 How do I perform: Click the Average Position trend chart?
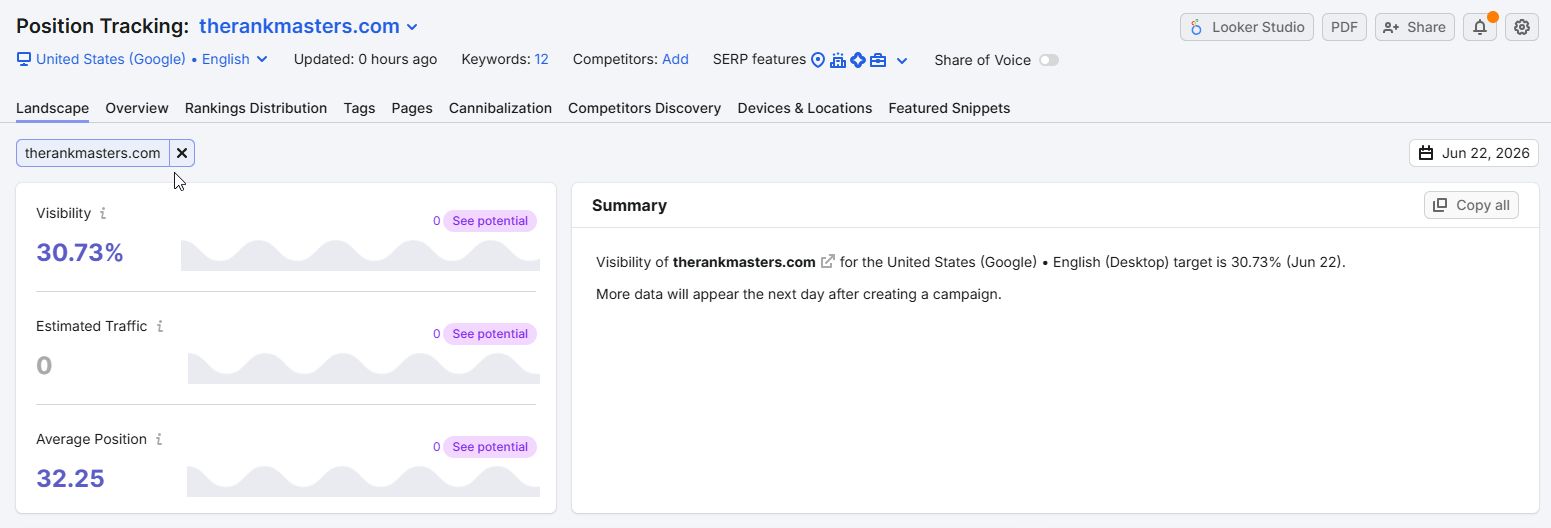tap(364, 482)
